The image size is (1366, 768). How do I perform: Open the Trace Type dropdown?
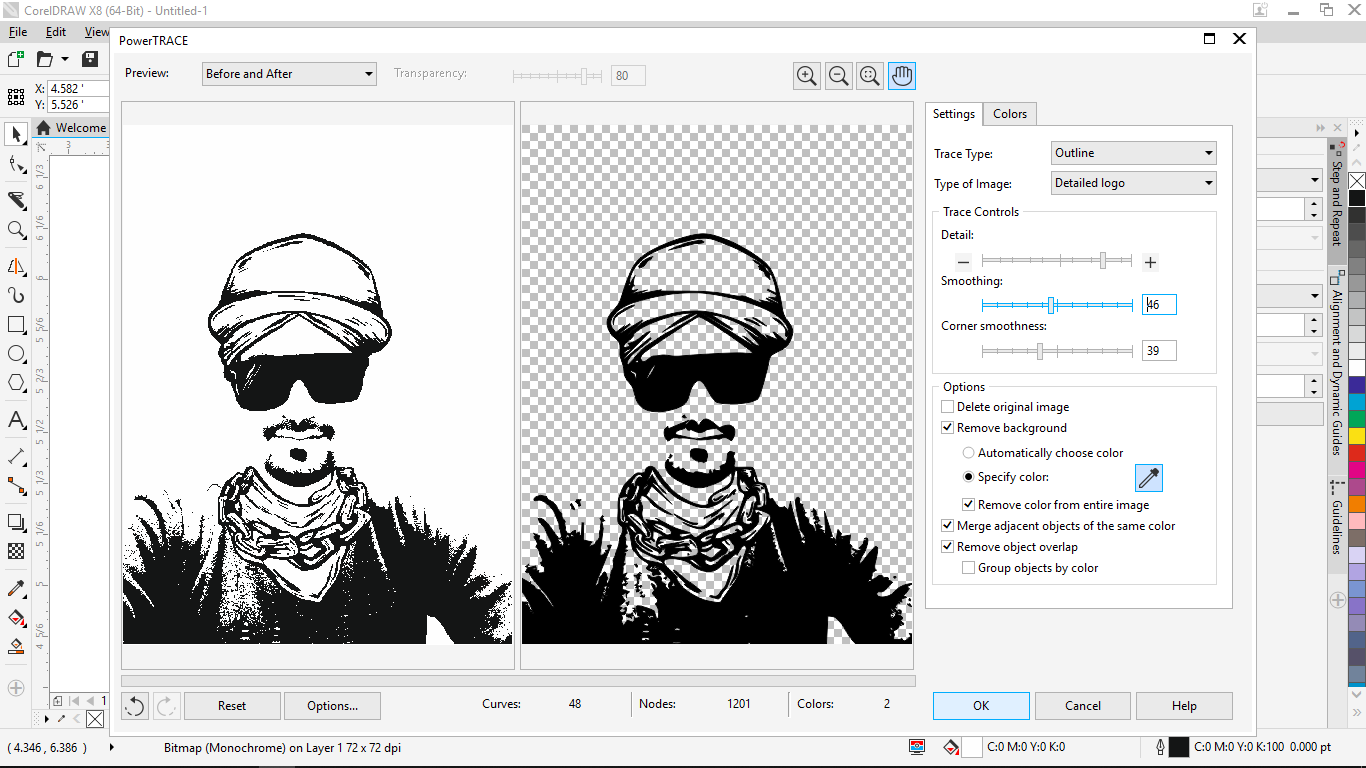pyautogui.click(x=1134, y=153)
